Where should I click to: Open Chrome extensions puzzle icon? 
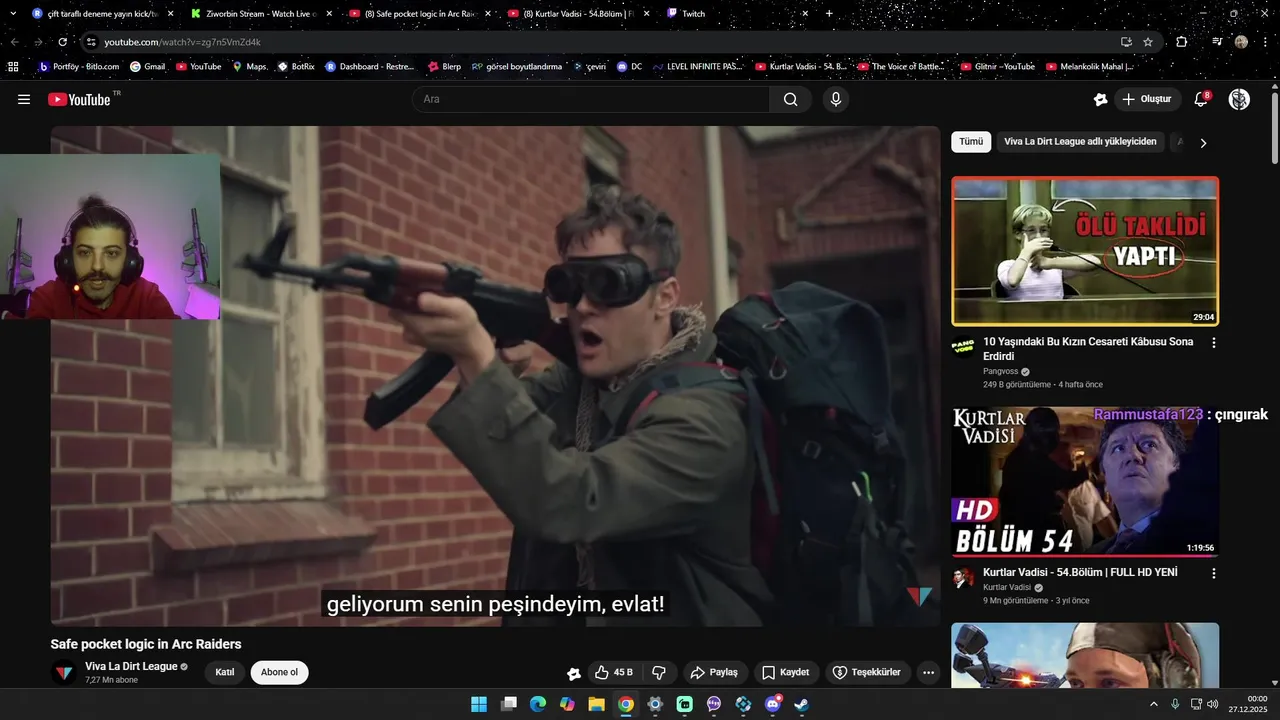pos(1181,42)
